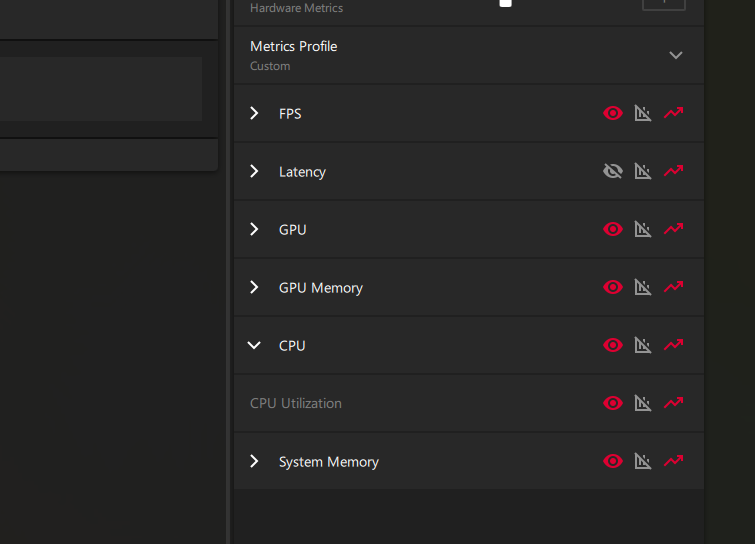This screenshot has height=544, width=755.
Task: Toggle CPU Utilization eye icon
Action: pyautogui.click(x=613, y=403)
